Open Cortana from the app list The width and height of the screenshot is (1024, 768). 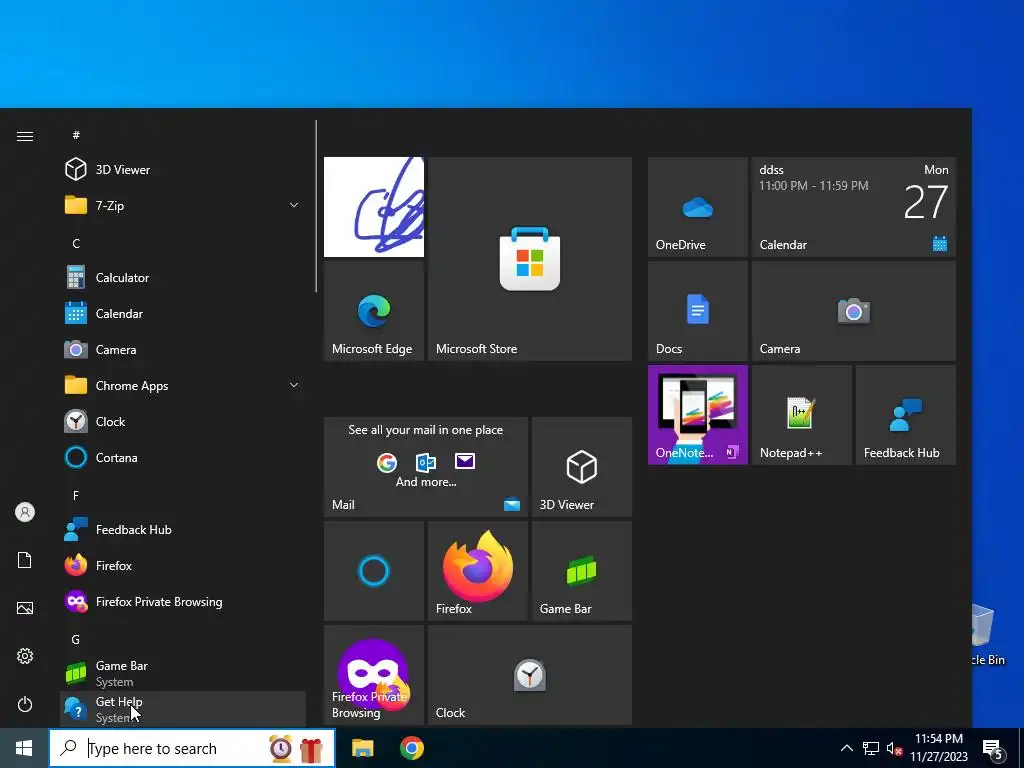pyautogui.click(x=183, y=458)
